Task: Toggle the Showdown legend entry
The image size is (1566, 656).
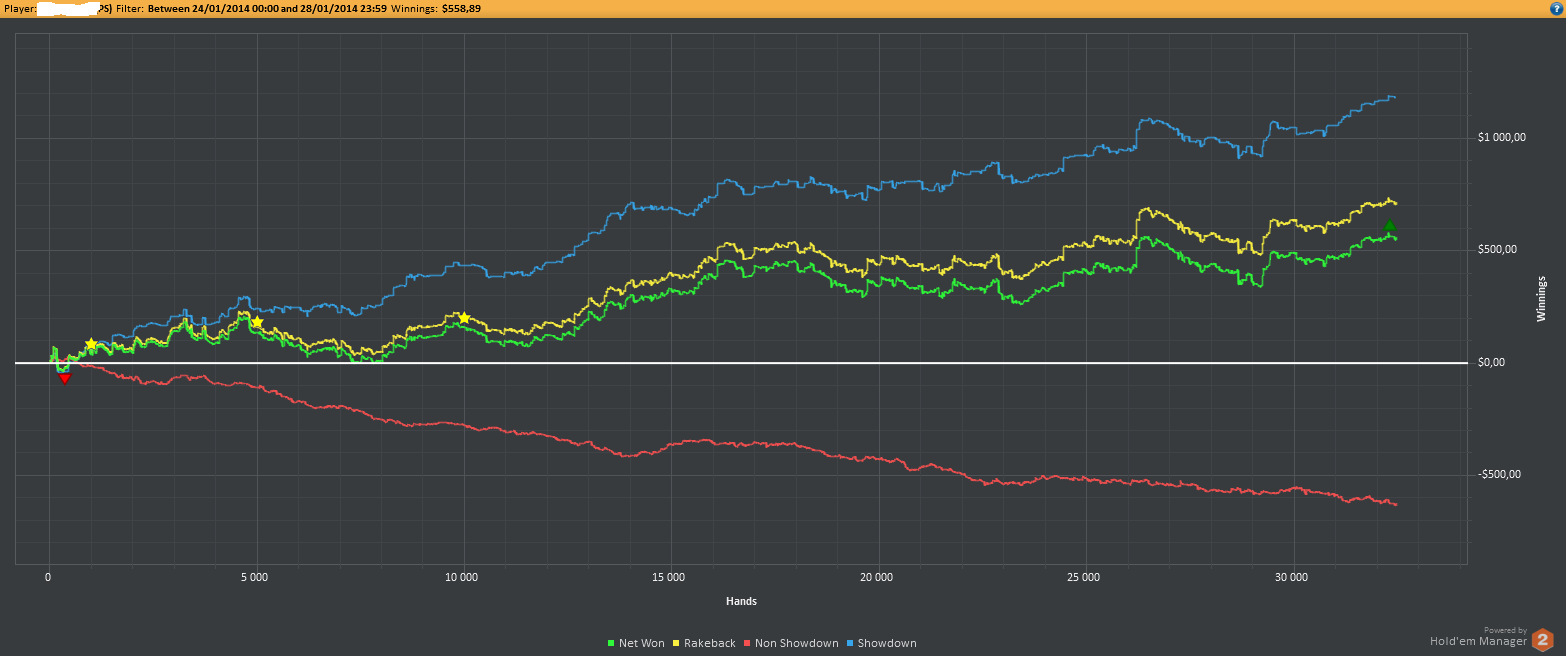Action: [881, 643]
